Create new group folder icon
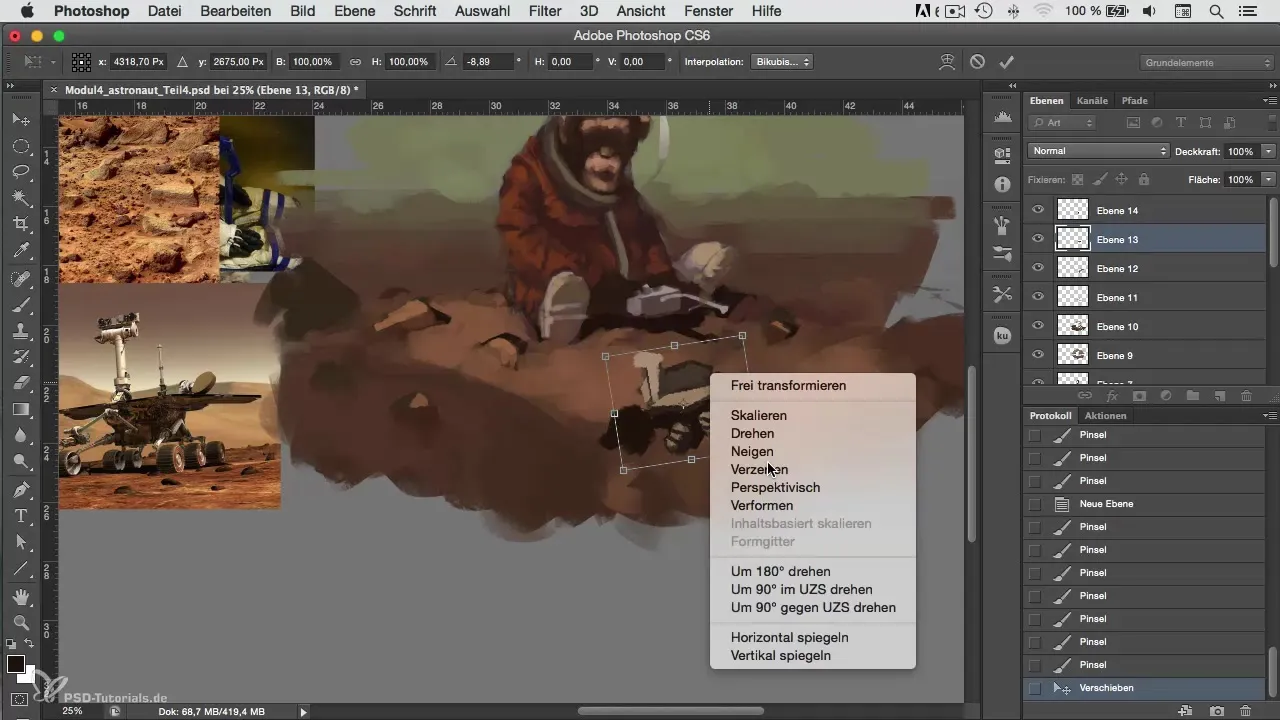 click(x=1192, y=396)
